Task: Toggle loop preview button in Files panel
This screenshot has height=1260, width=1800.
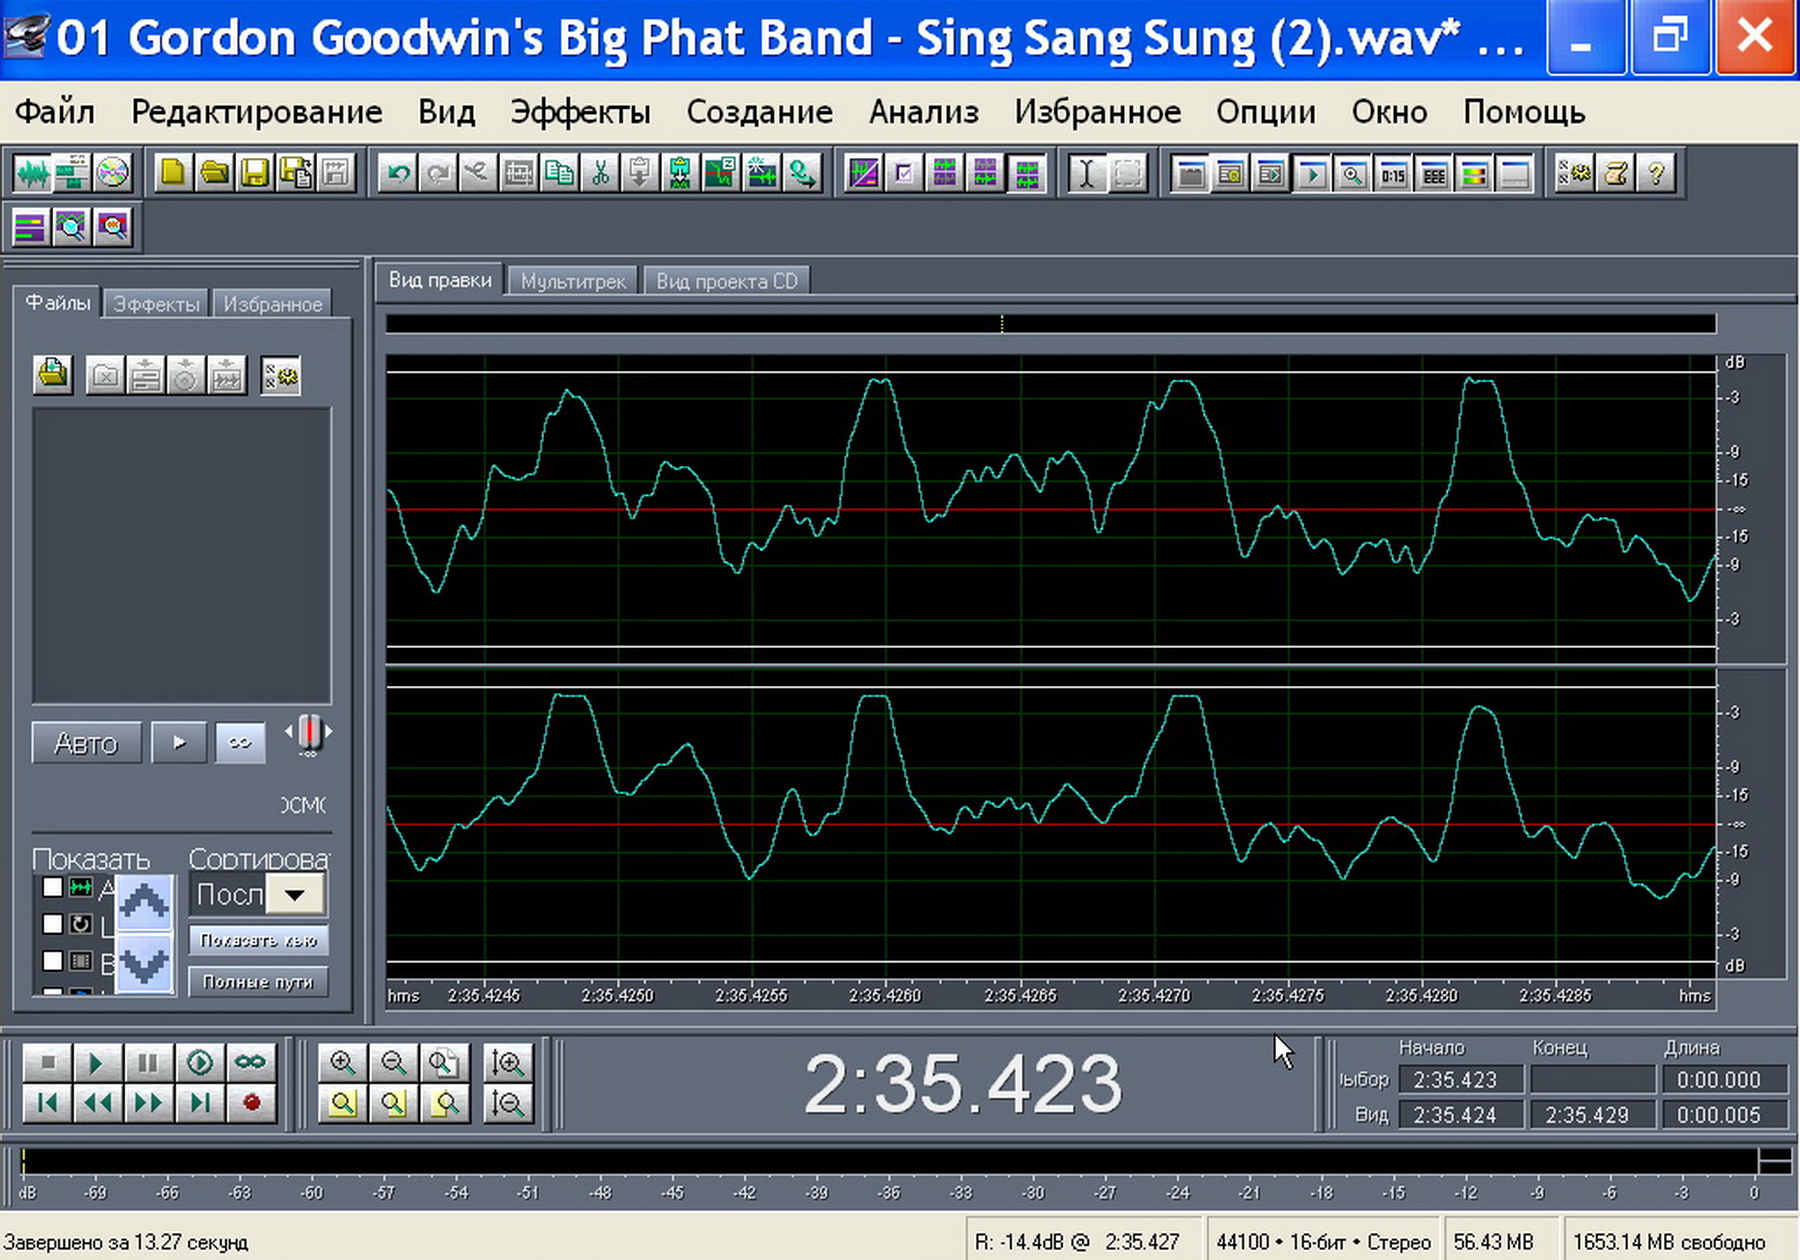Action: pos(240,743)
